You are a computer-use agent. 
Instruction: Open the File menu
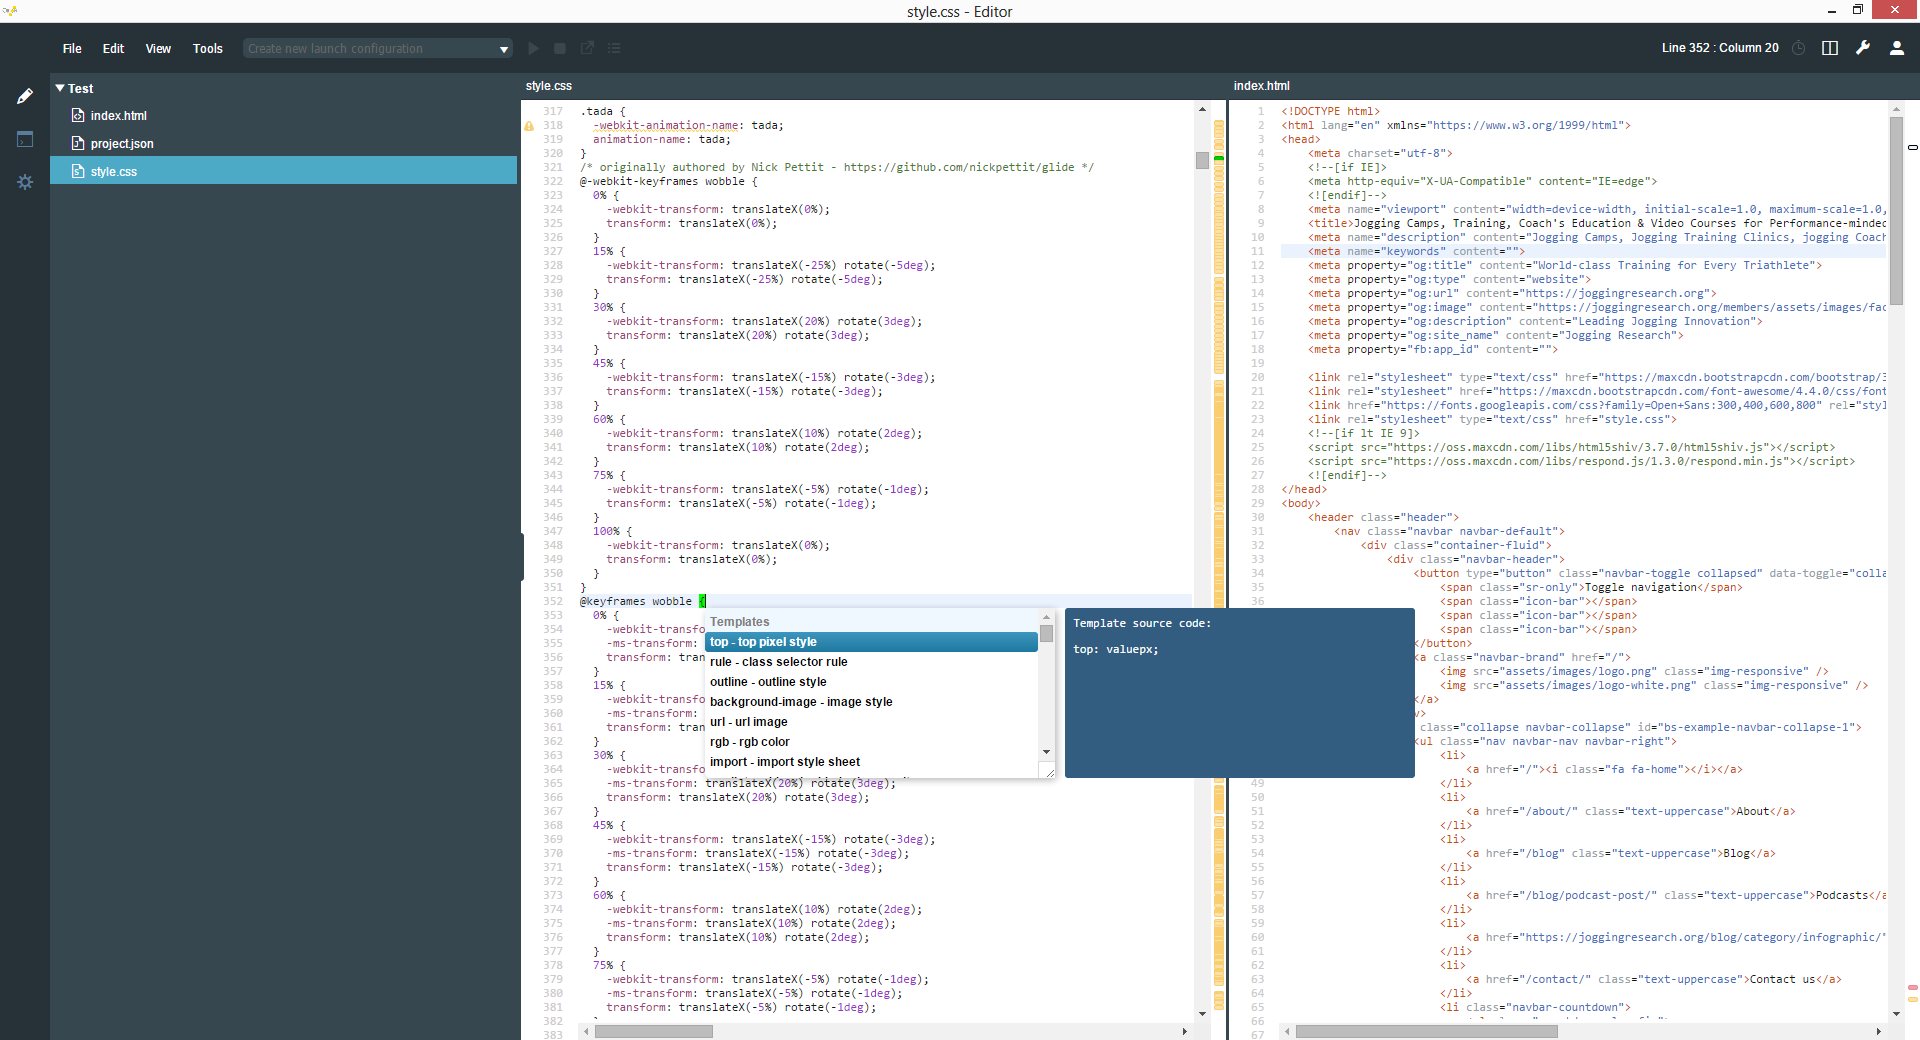(72, 48)
